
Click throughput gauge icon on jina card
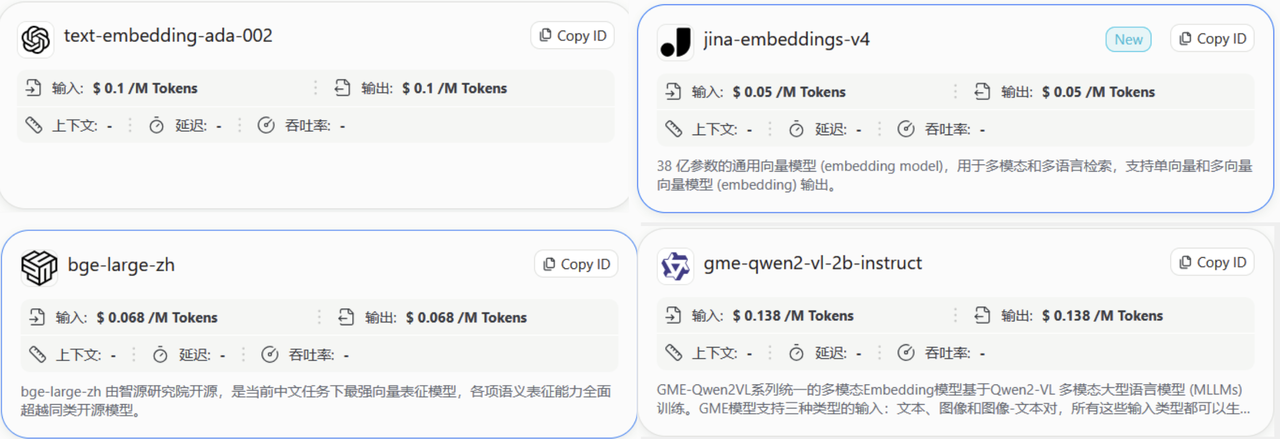tap(905, 129)
